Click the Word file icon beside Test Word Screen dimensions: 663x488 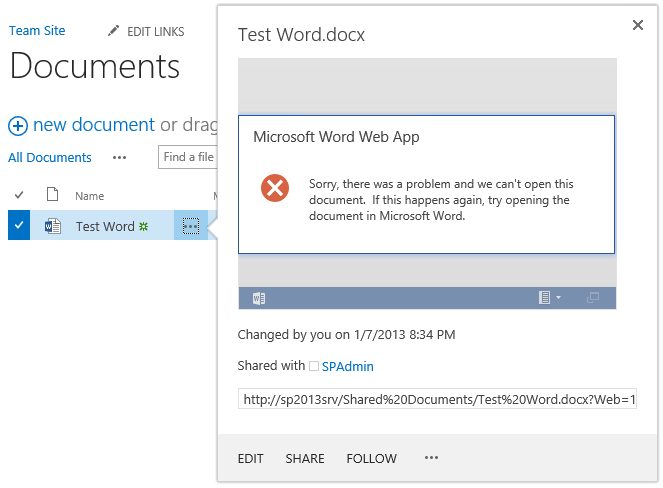[52, 226]
